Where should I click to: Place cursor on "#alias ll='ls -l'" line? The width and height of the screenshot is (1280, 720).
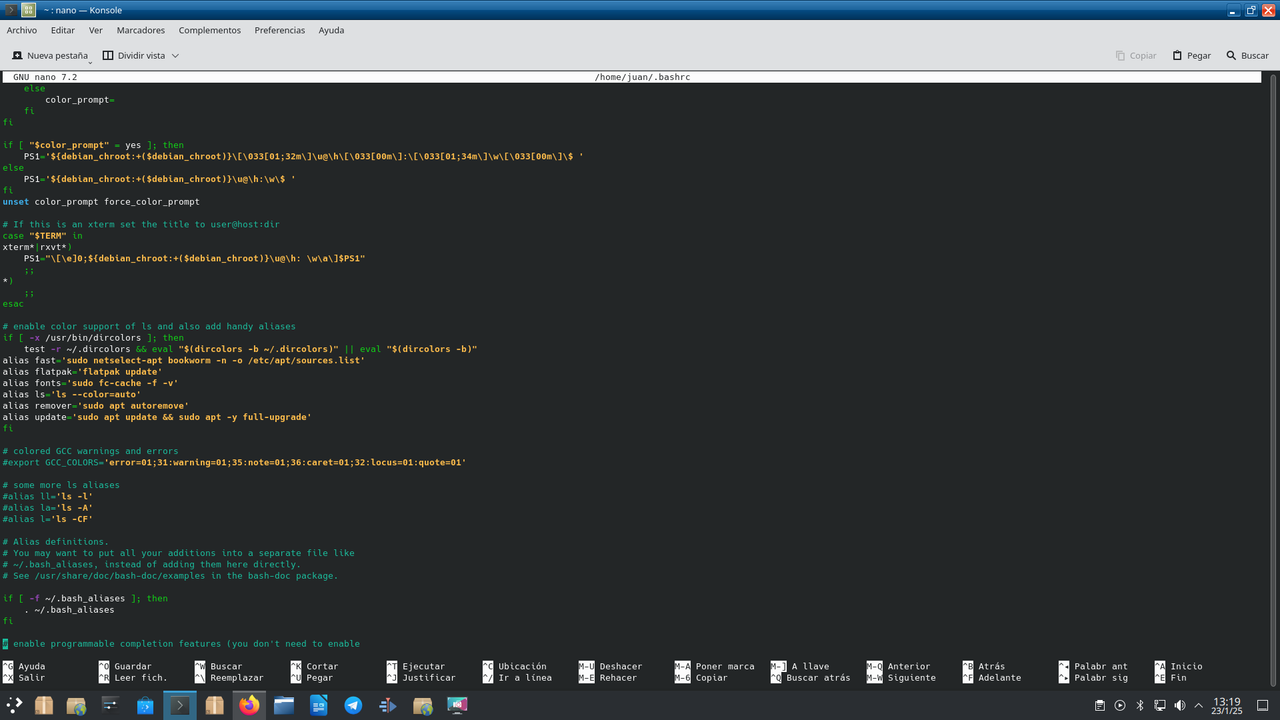47,496
